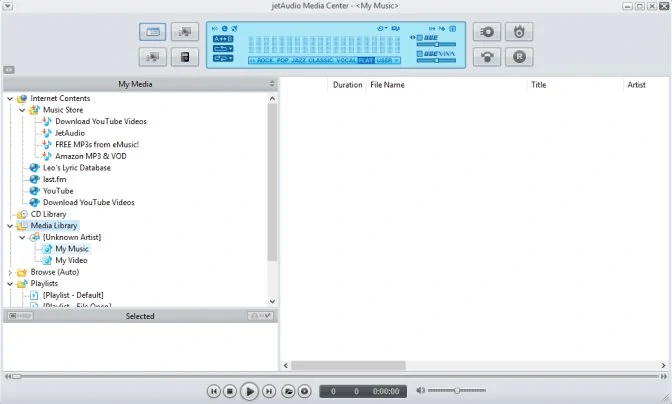Sort by the Duration column header
The width and height of the screenshot is (672, 404).
click(347, 85)
